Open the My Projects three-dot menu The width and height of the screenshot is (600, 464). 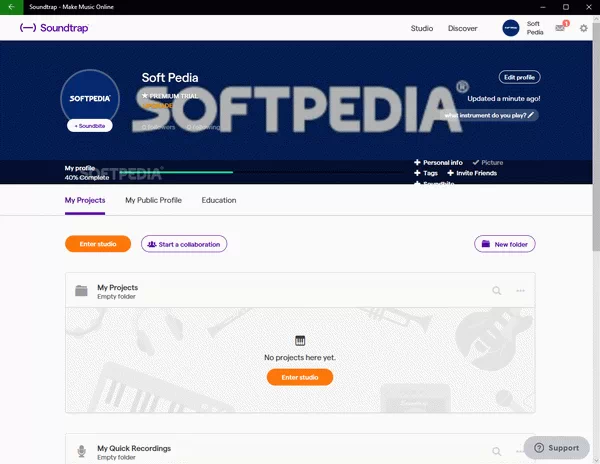tap(520, 291)
